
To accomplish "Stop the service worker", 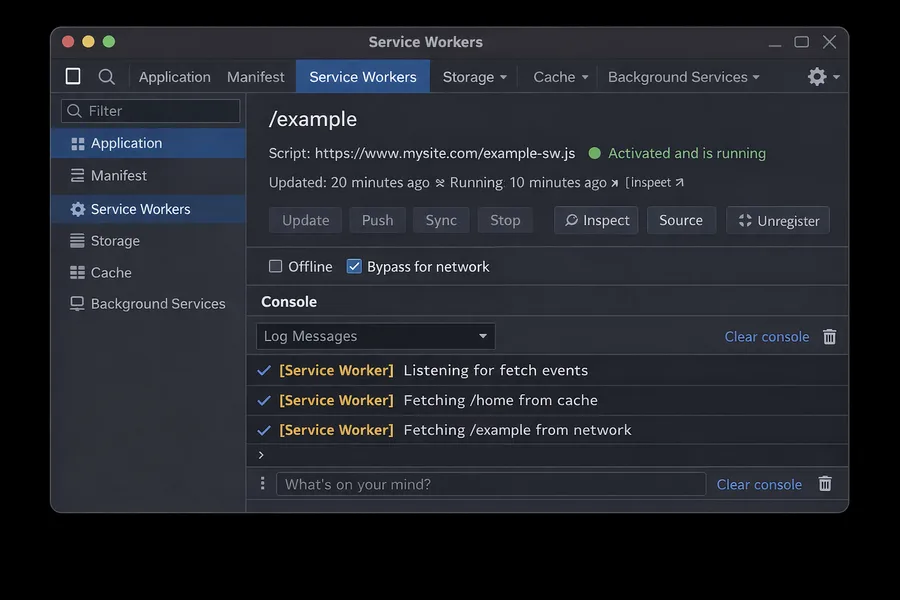I will 505,220.
